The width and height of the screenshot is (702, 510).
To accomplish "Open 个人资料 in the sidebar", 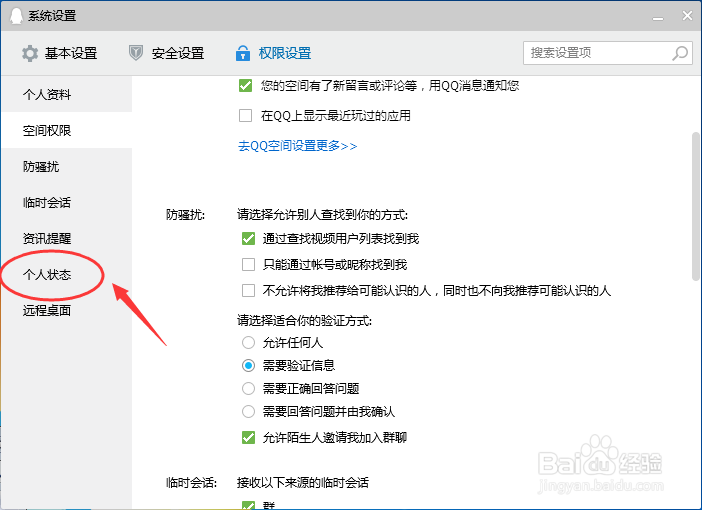I will point(67,94).
